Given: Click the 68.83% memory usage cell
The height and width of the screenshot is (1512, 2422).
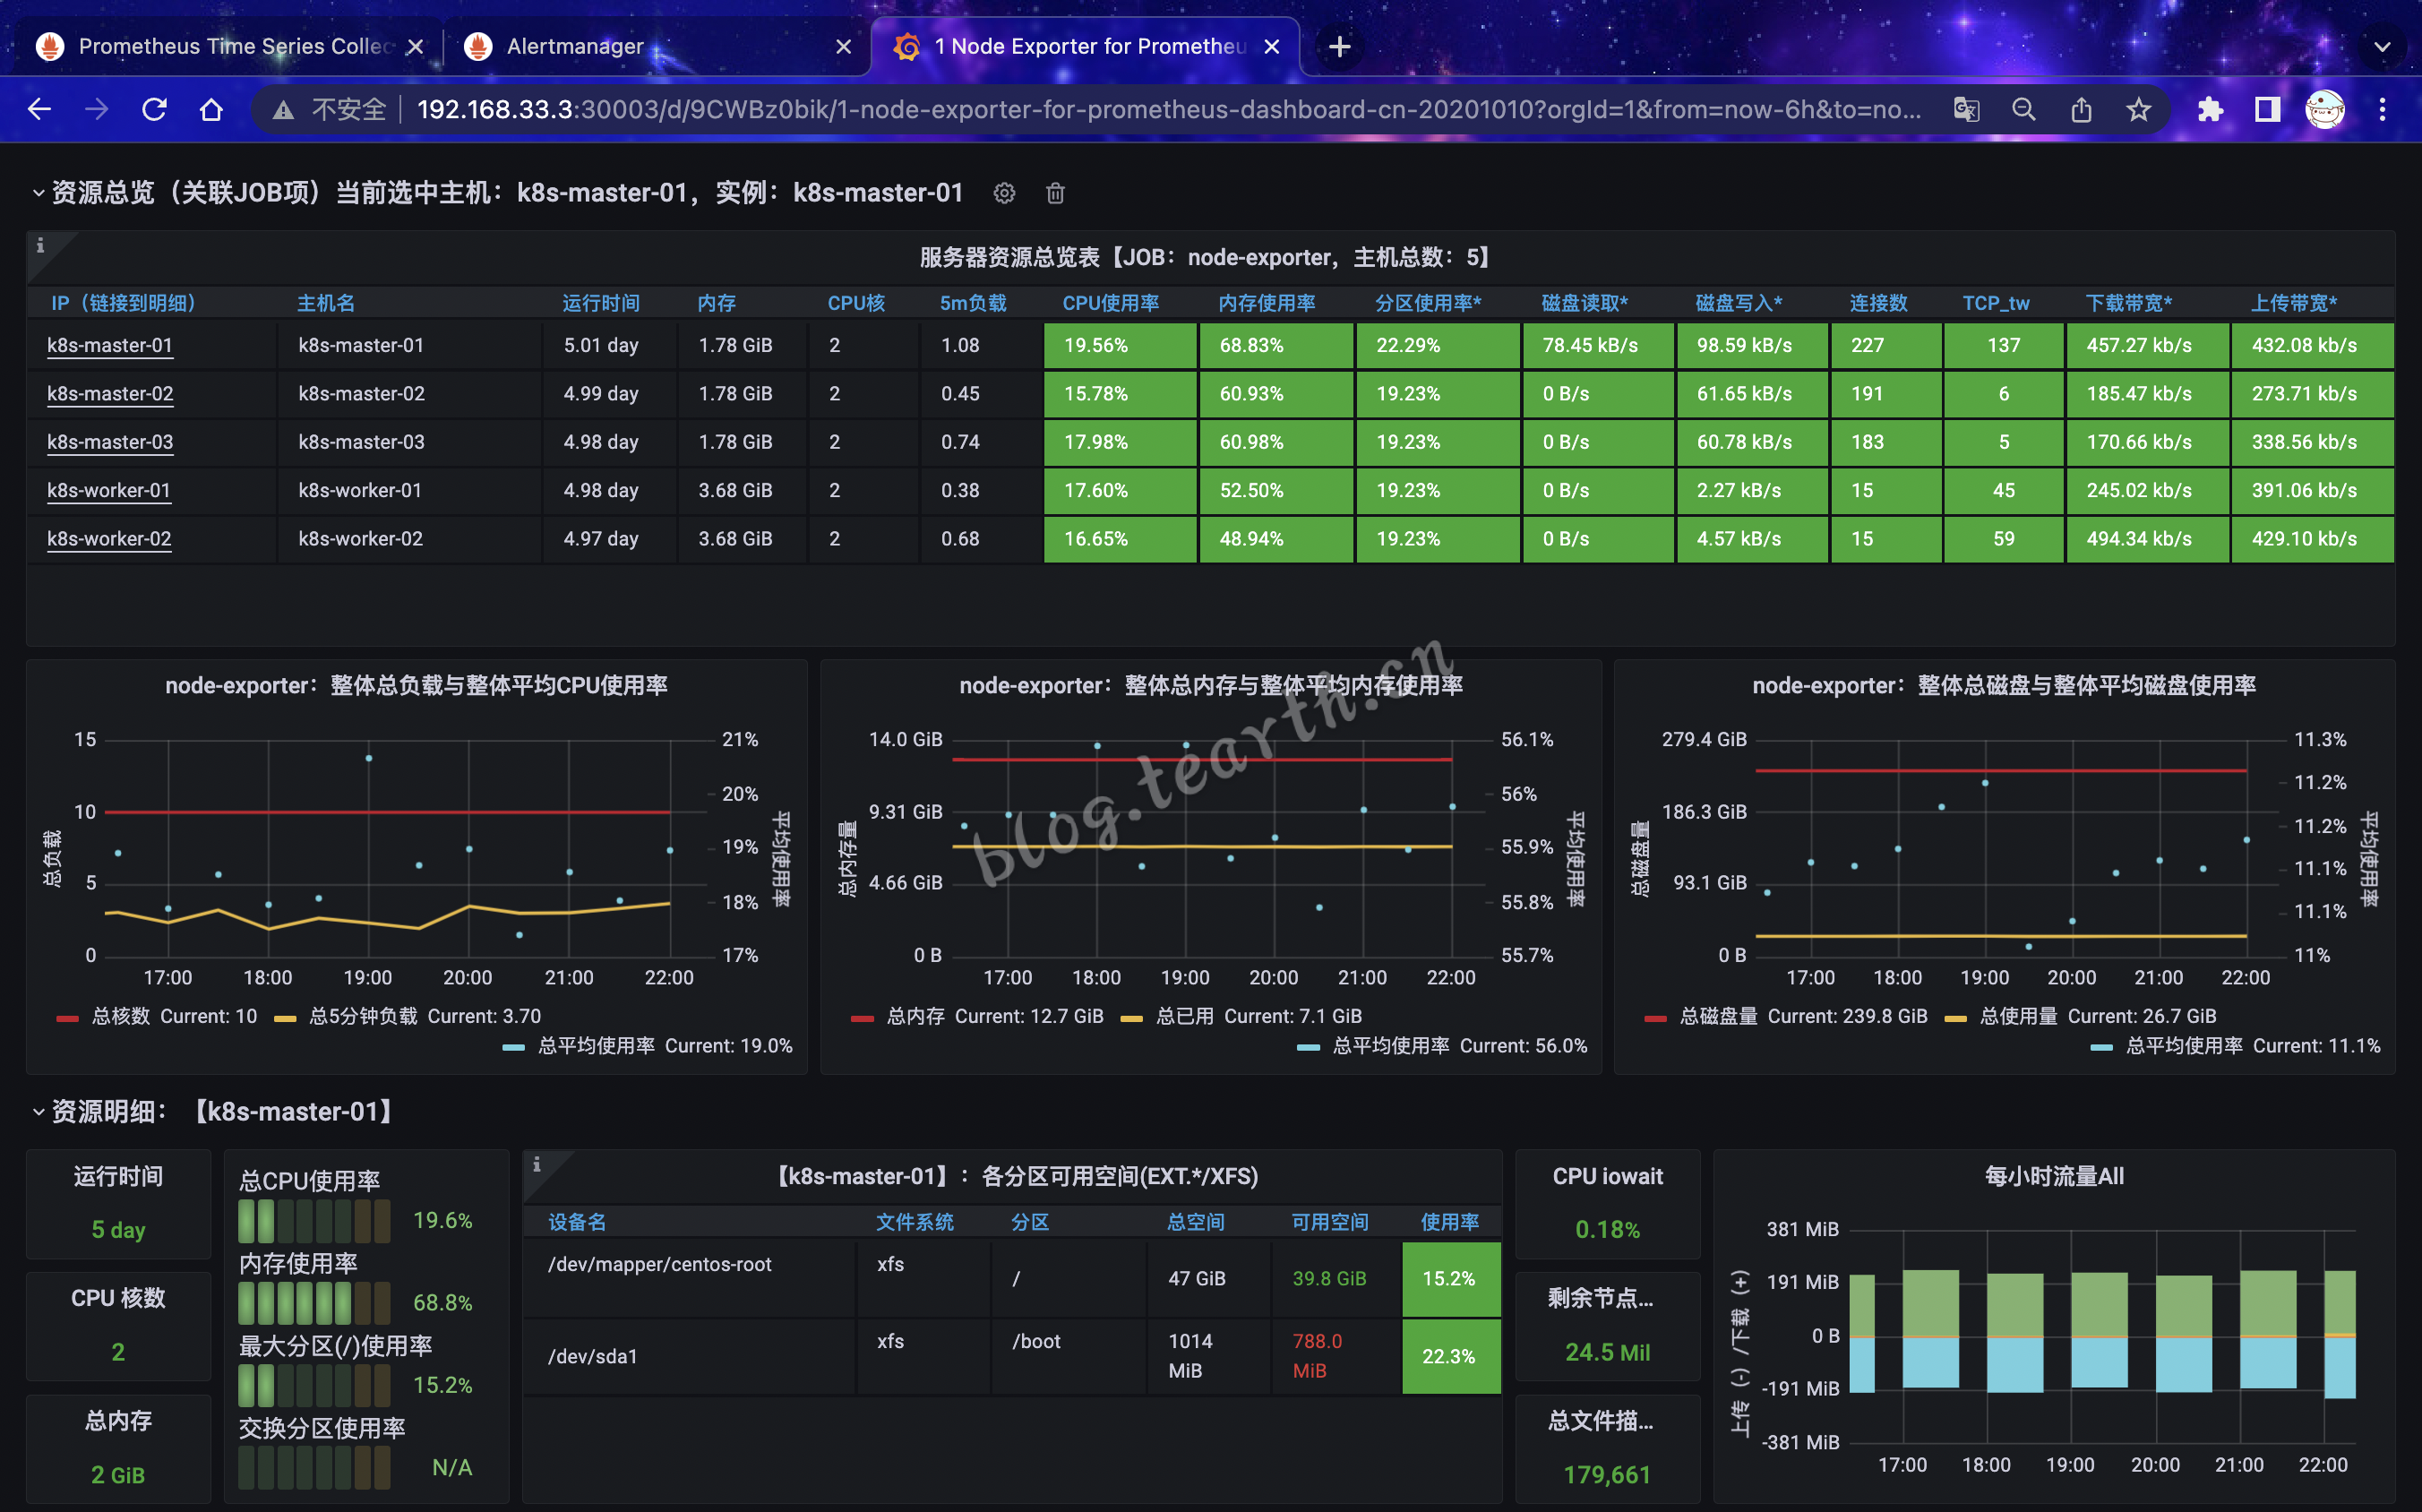Looking at the screenshot, I should point(1276,345).
